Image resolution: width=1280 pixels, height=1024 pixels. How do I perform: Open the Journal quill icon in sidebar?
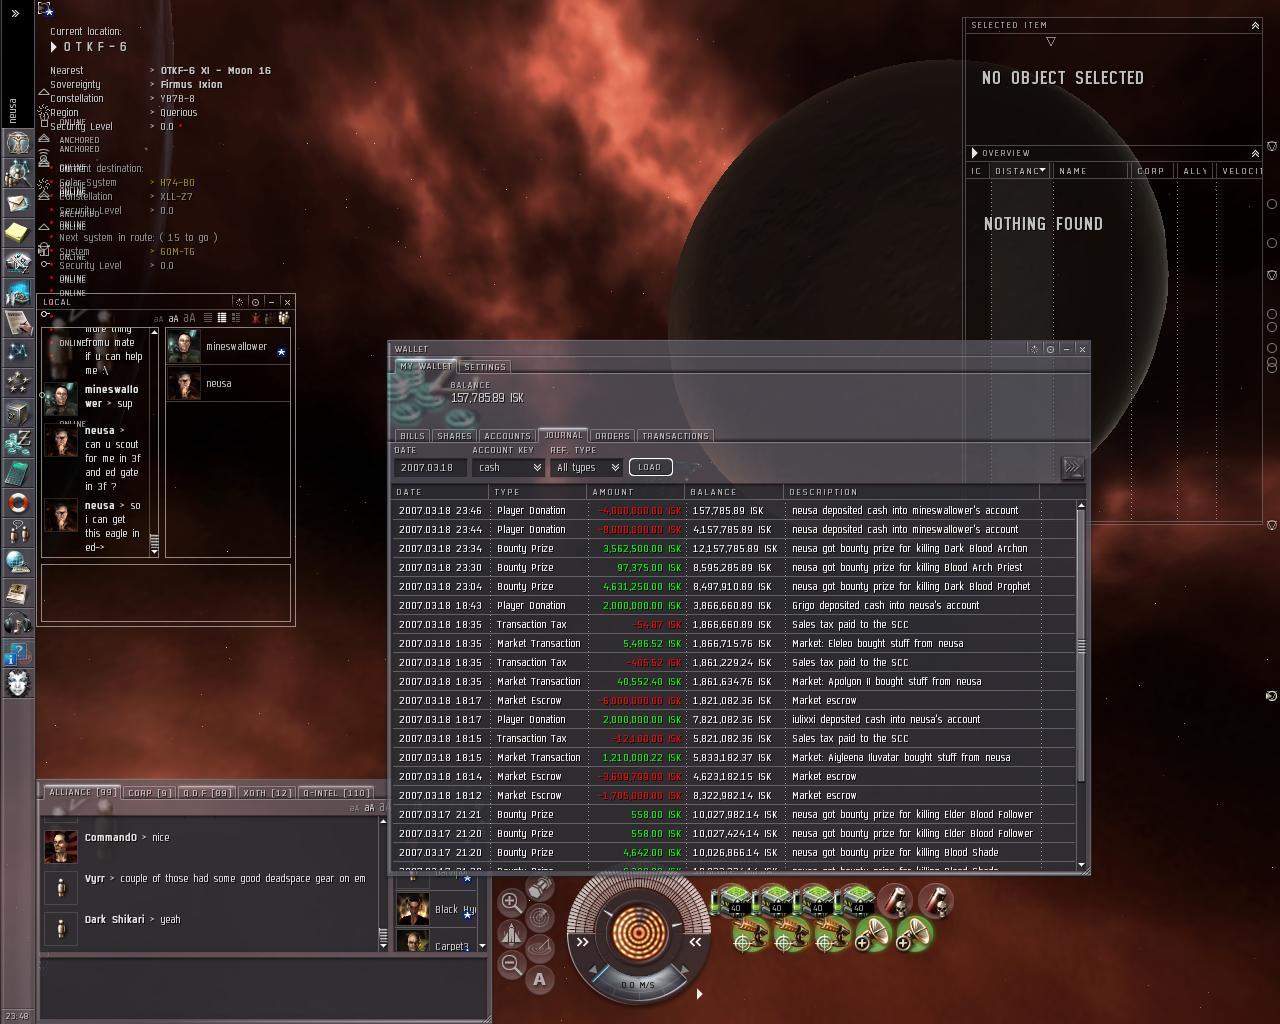tap(18, 322)
